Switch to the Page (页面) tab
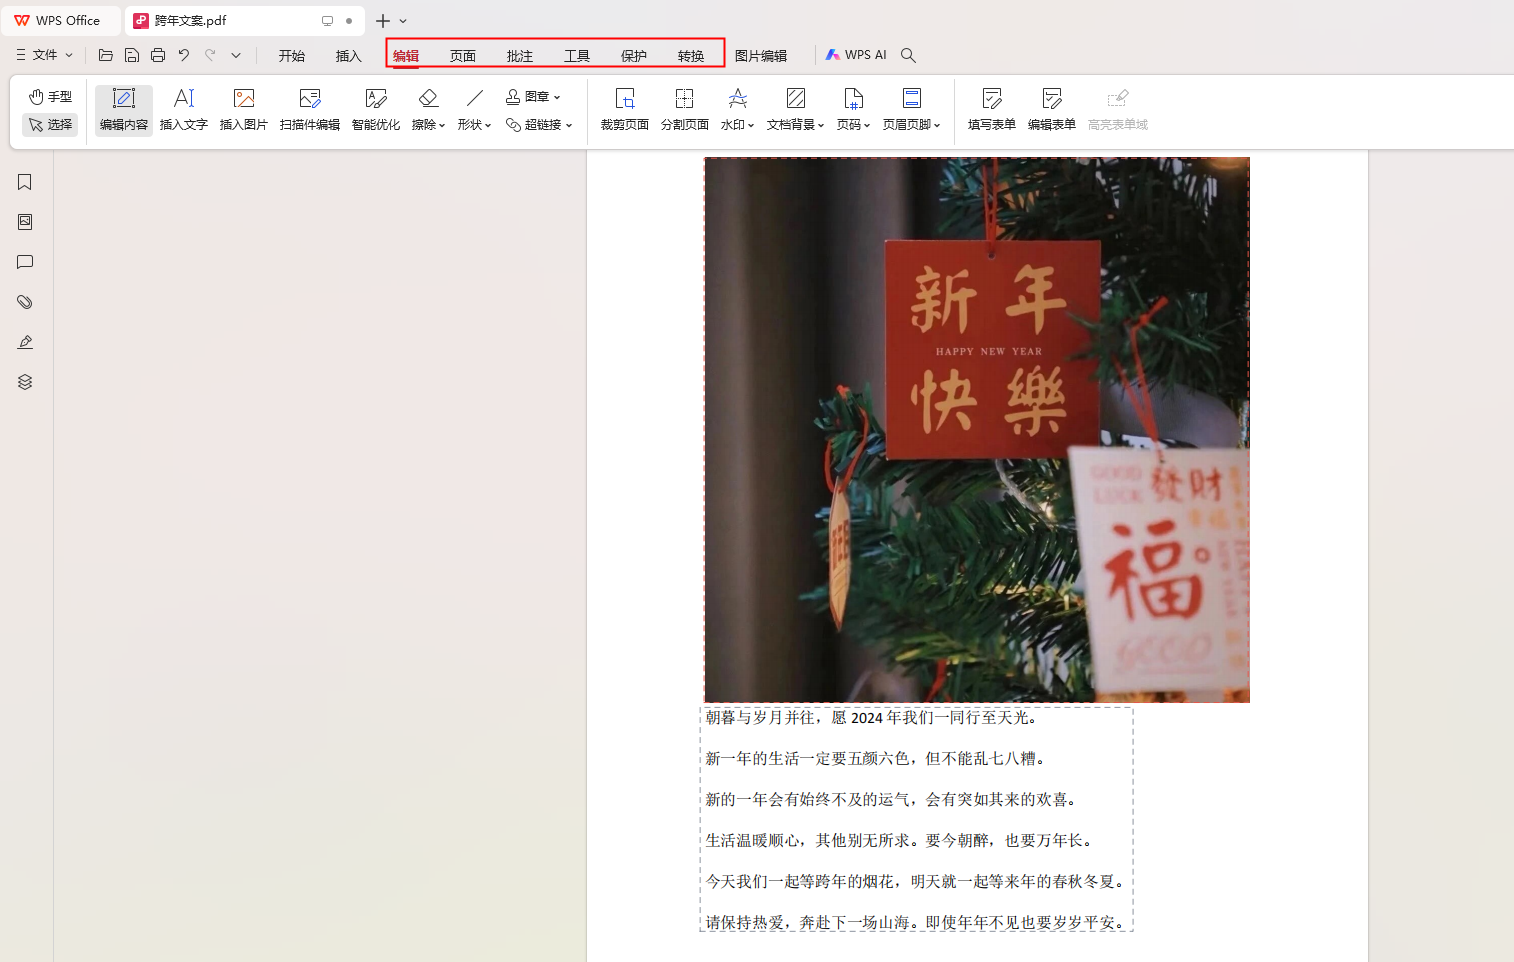1514x962 pixels. point(463,56)
